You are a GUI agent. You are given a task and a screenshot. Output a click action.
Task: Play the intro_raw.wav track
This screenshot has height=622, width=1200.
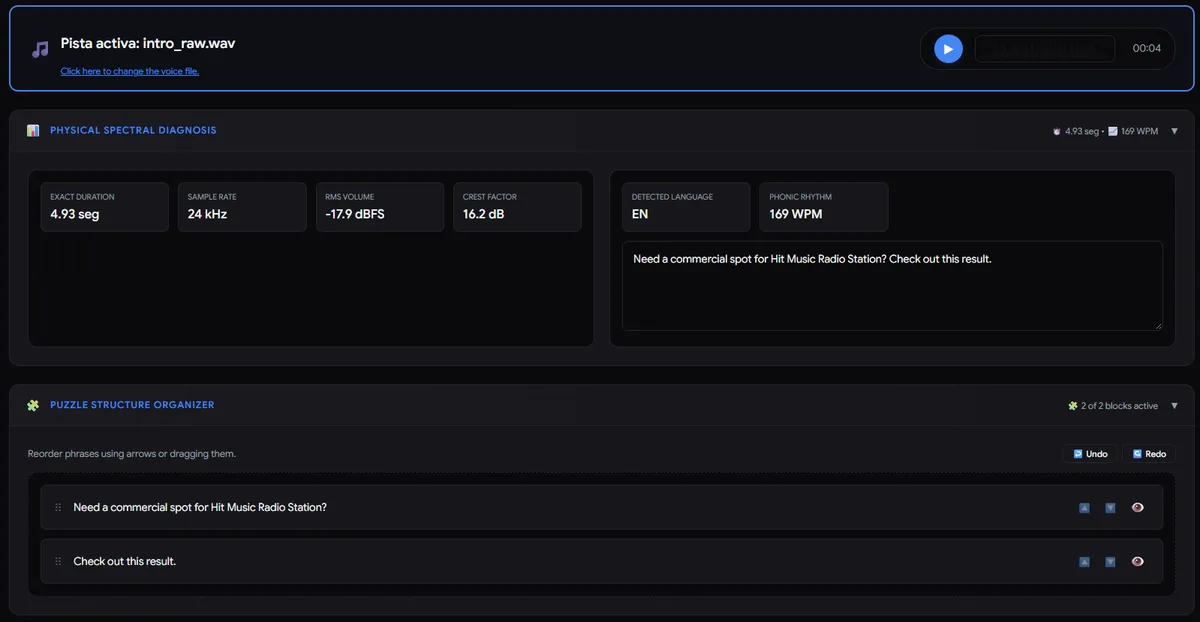point(948,48)
